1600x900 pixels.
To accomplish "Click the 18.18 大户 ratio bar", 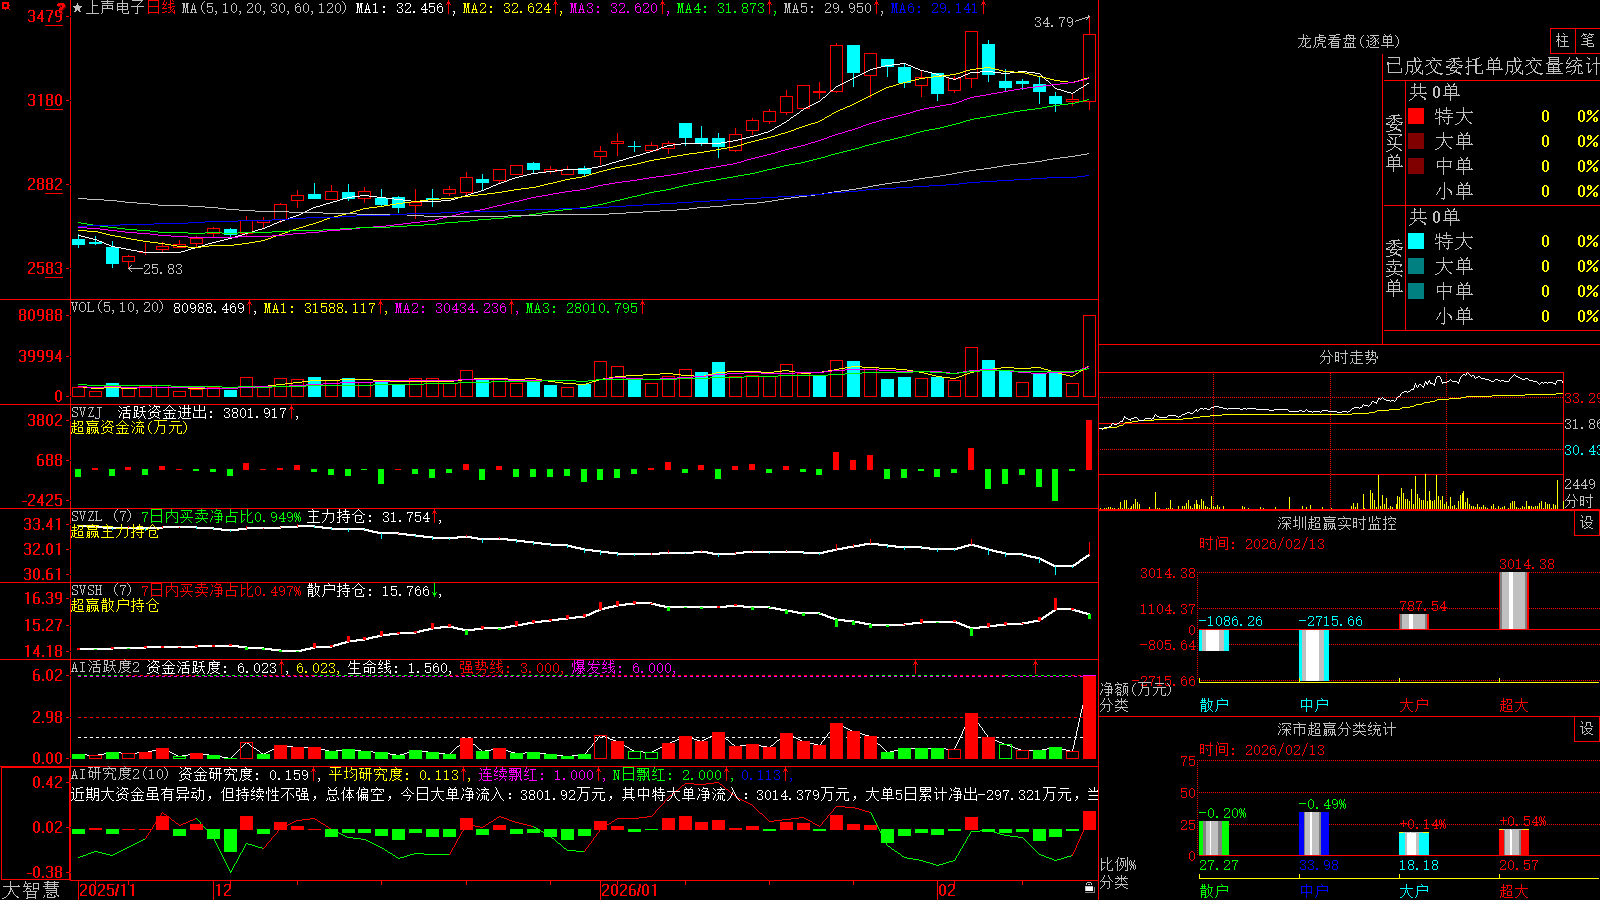I will [x=1414, y=844].
